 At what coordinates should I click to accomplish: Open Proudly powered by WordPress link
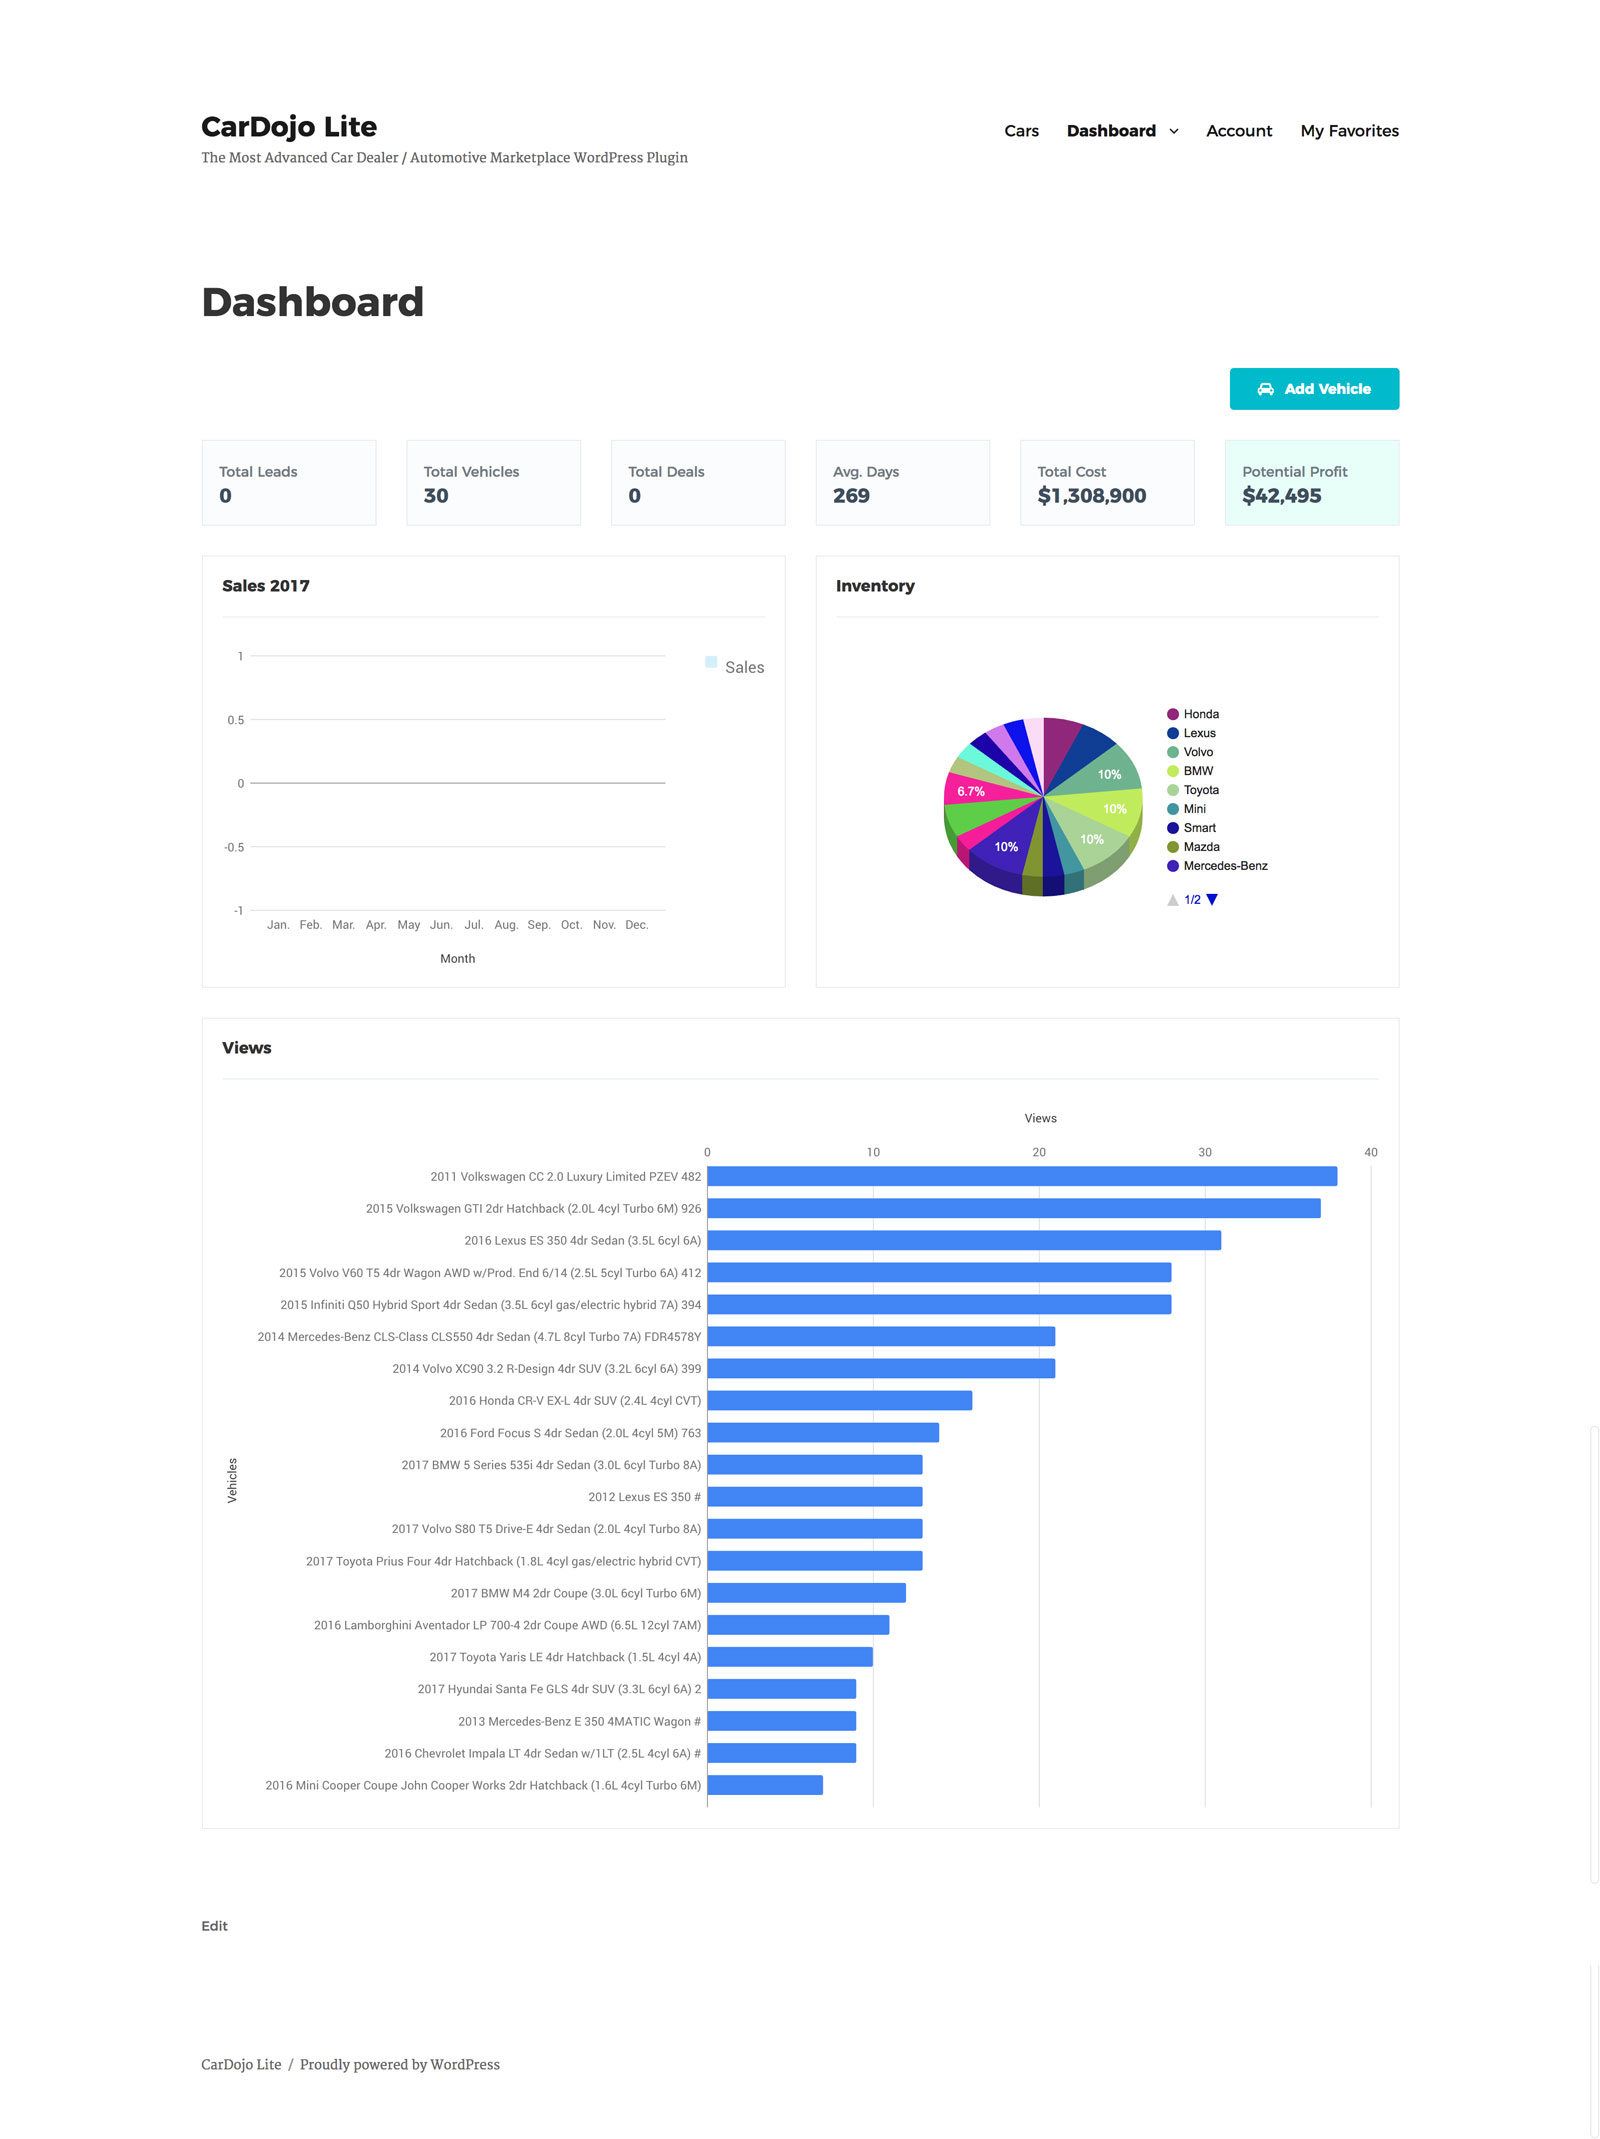[400, 2064]
